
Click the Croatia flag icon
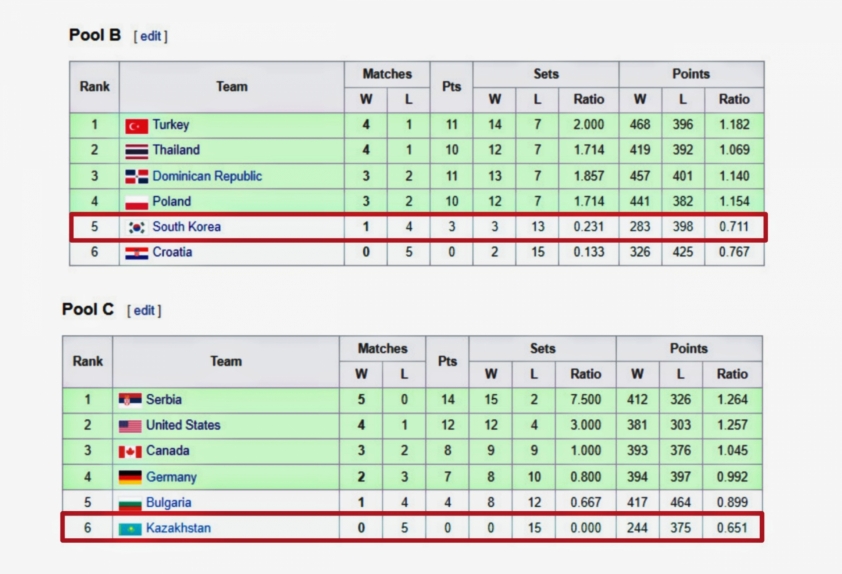[136, 253]
